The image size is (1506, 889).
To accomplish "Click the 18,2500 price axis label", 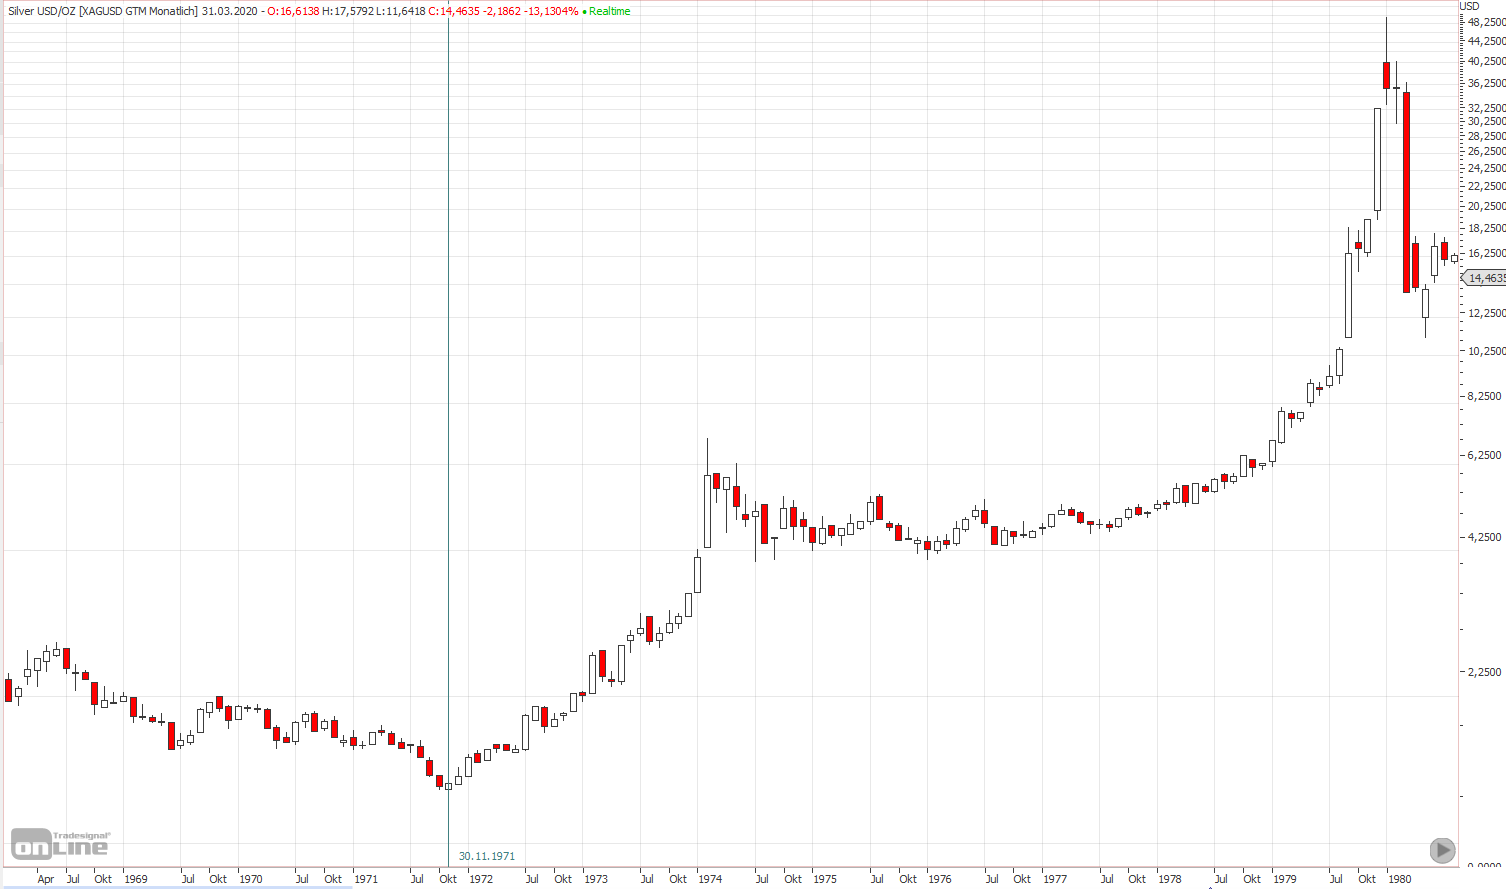I will click(x=1487, y=228).
